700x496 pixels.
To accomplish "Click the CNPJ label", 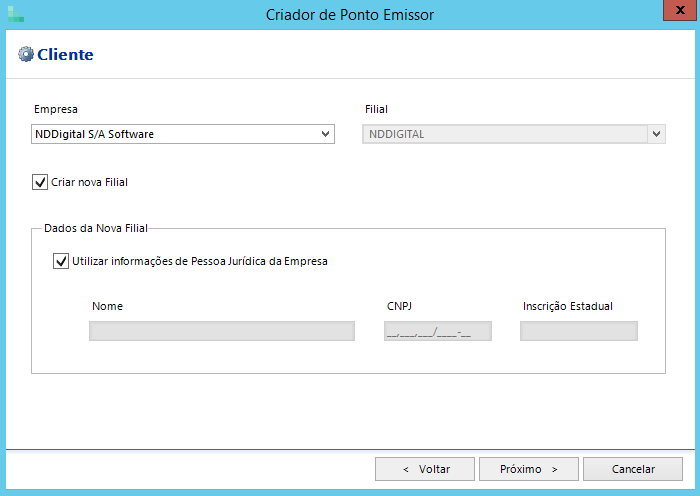I will tap(399, 306).
